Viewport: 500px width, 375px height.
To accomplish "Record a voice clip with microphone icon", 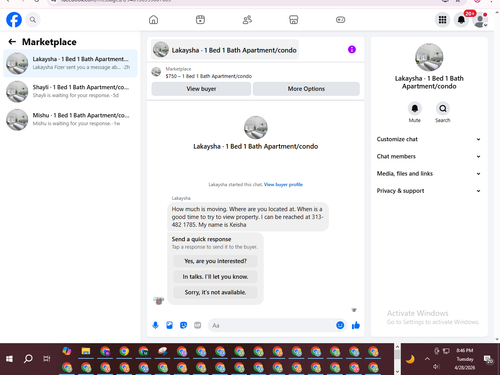I will coord(155,325).
